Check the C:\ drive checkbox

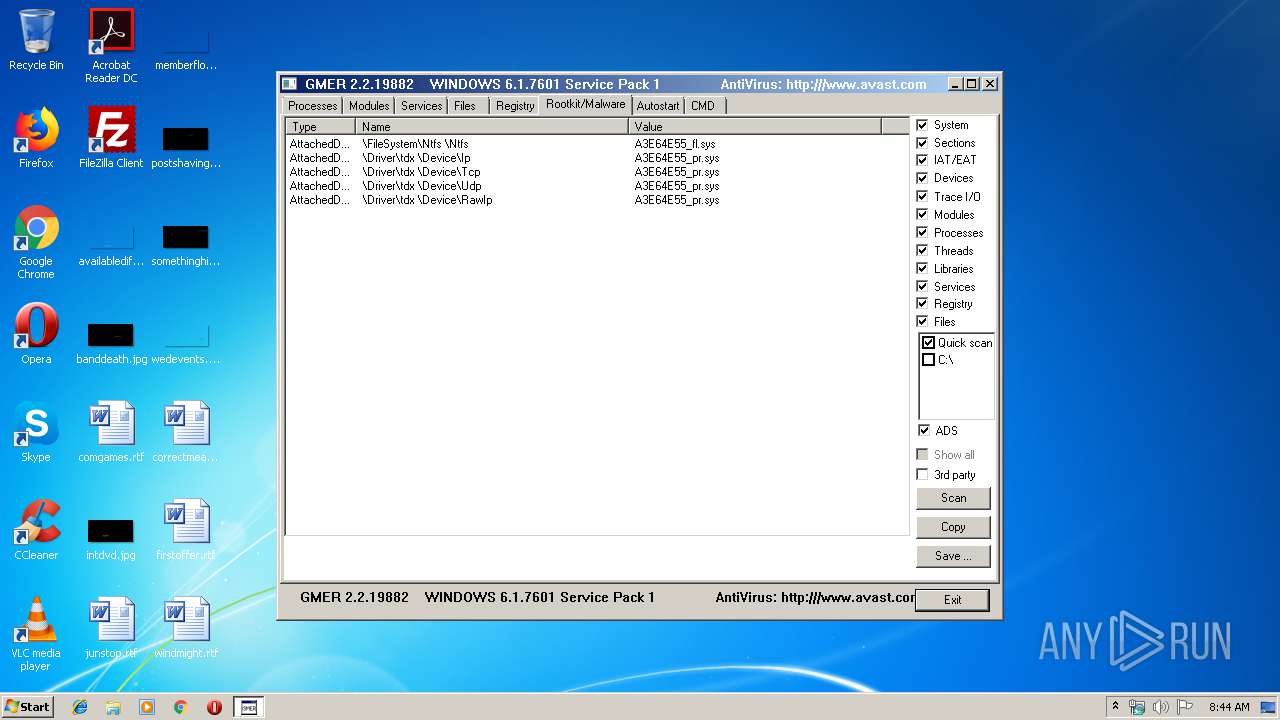pyautogui.click(x=928, y=360)
